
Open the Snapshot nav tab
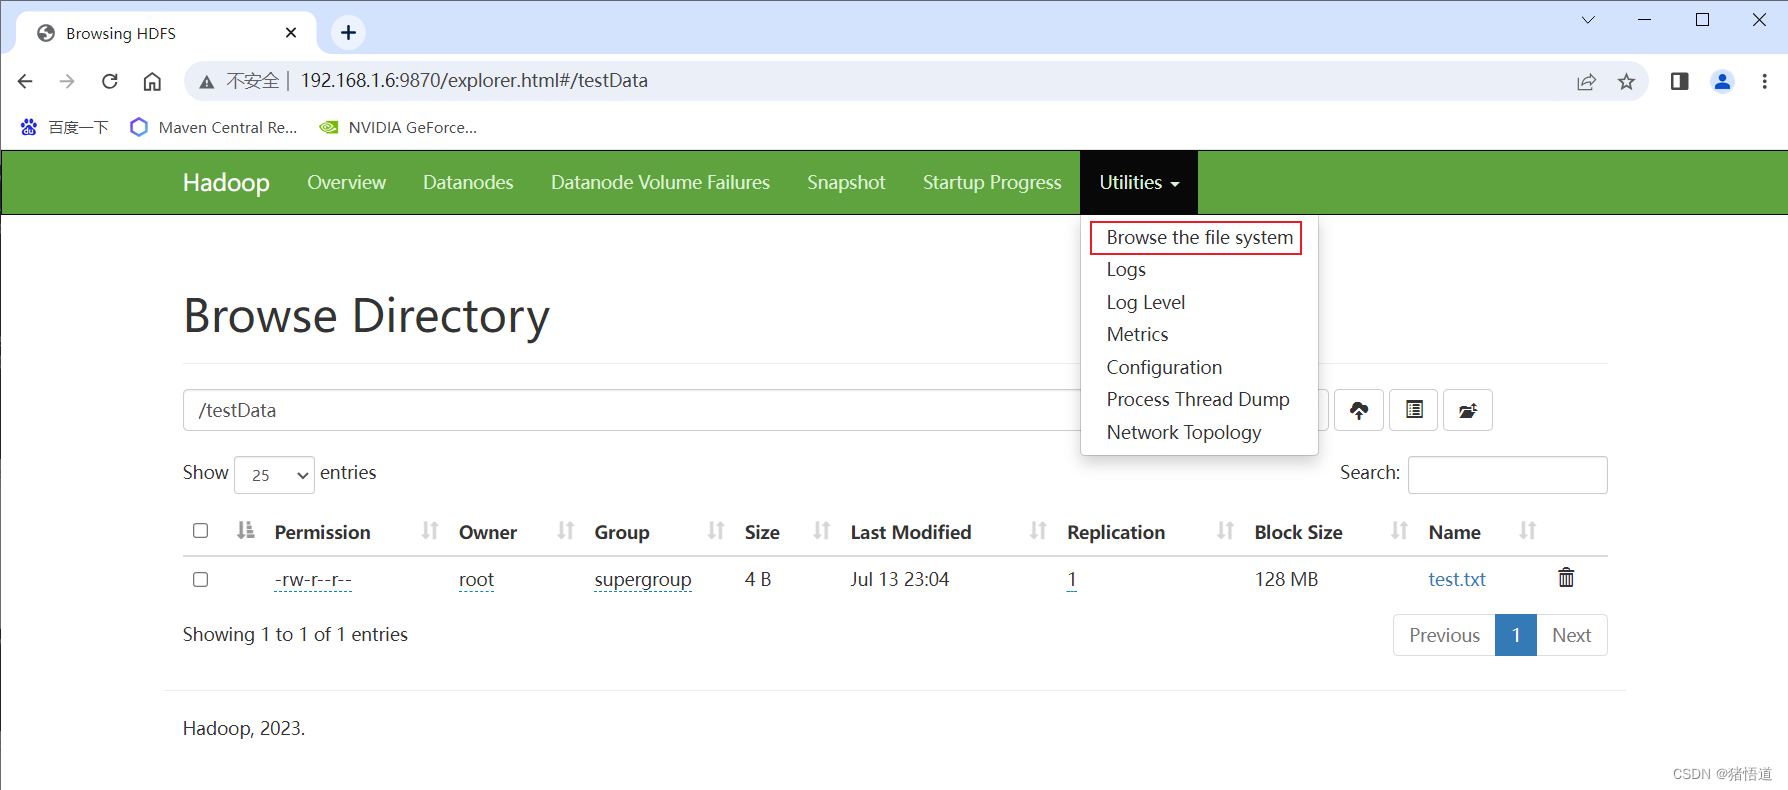(846, 182)
